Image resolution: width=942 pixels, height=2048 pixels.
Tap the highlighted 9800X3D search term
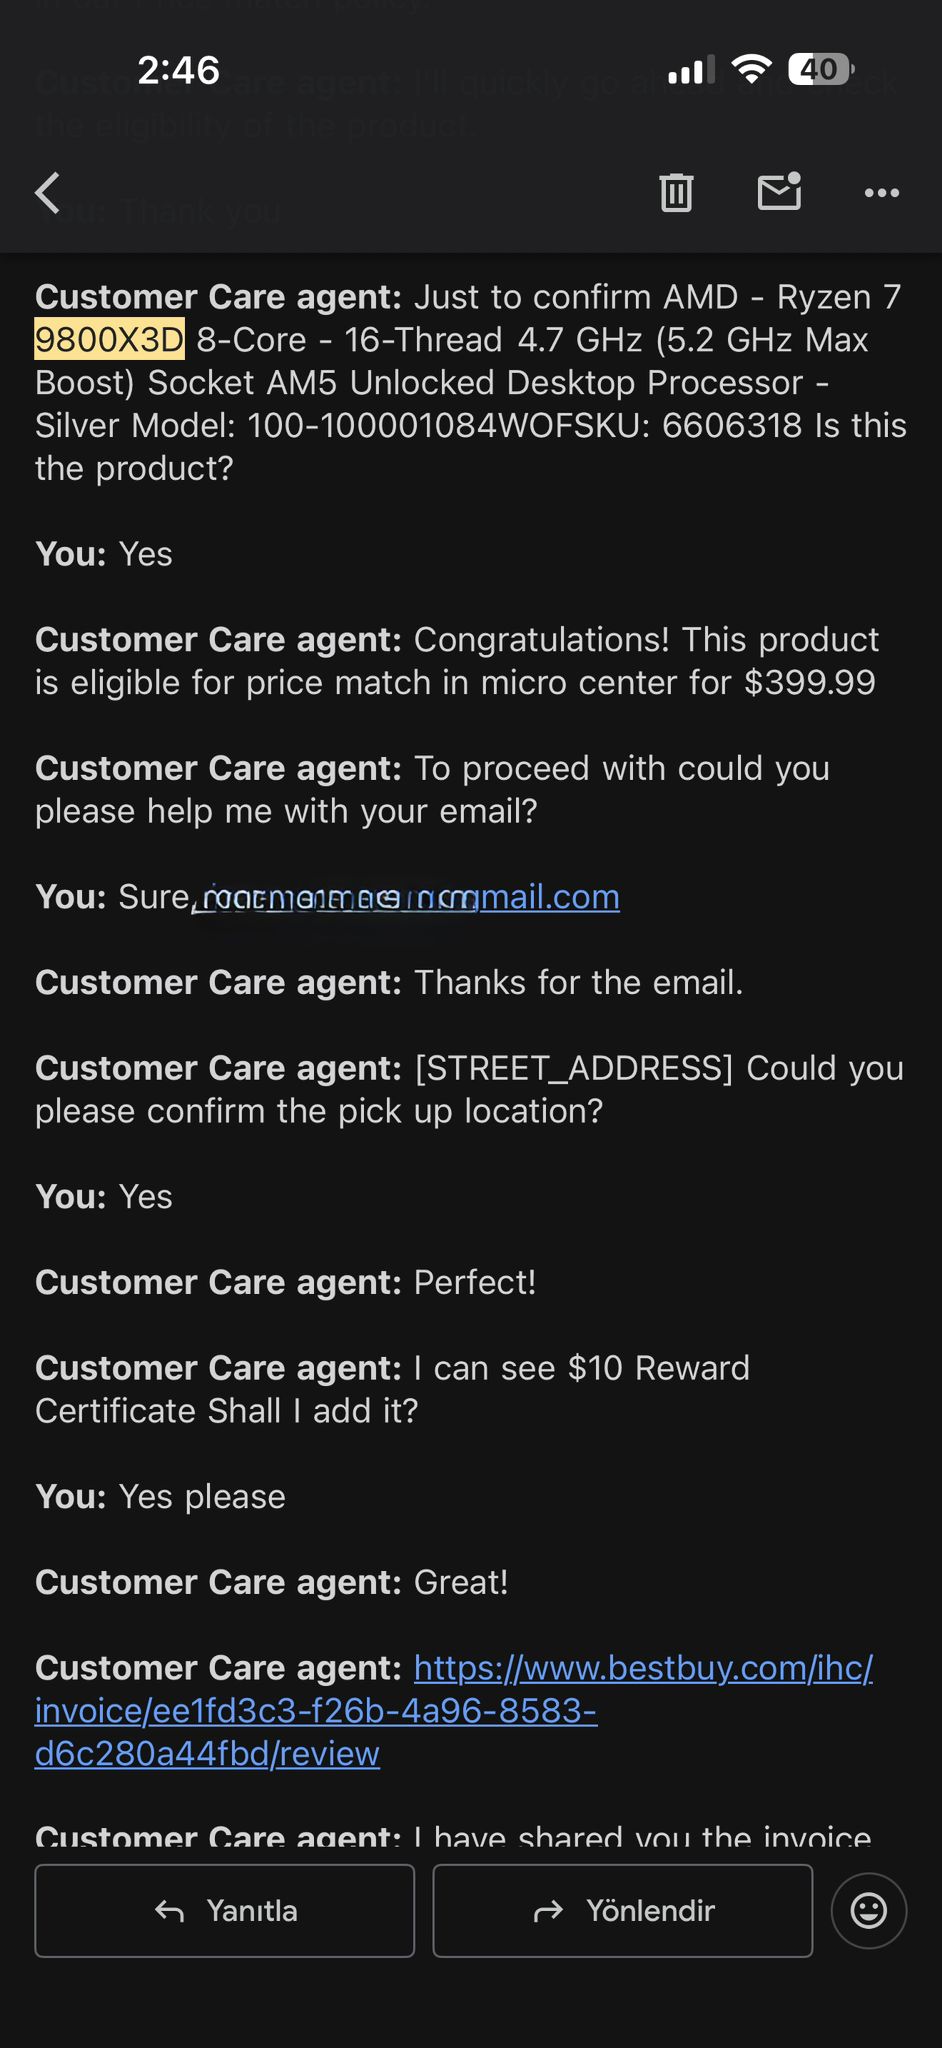click(109, 340)
